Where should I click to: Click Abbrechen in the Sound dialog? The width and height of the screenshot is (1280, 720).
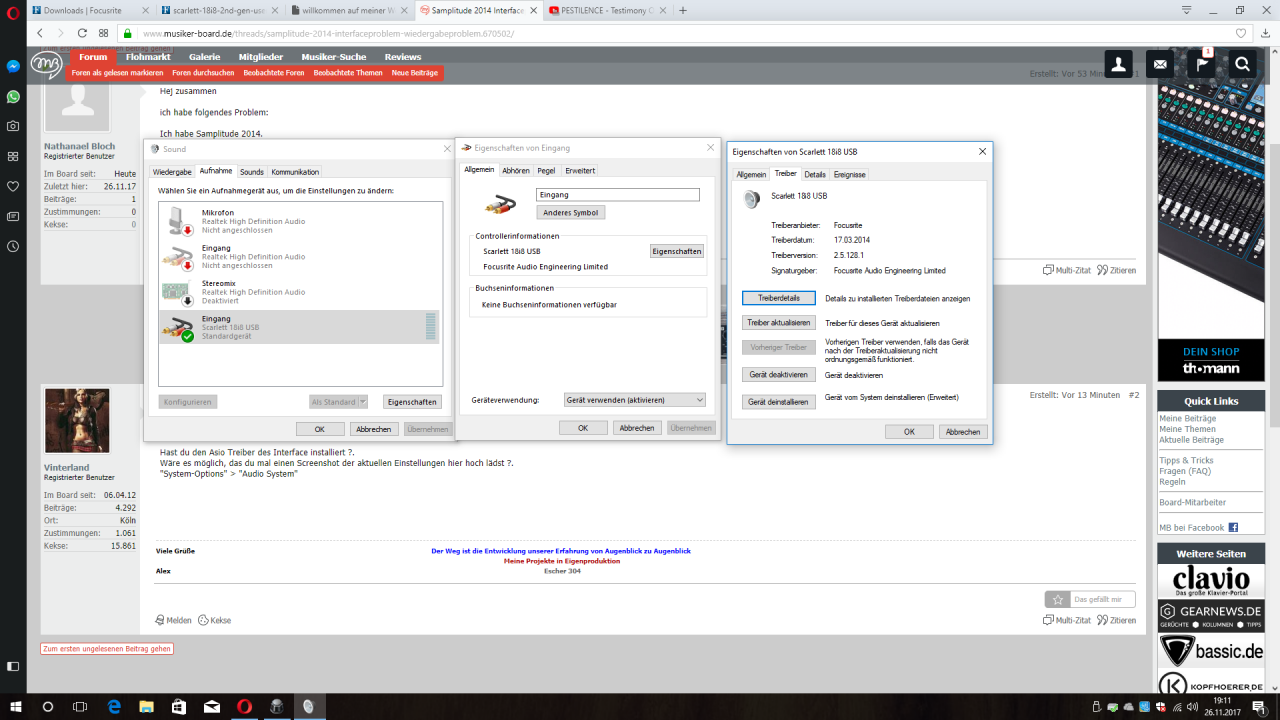[x=374, y=429]
